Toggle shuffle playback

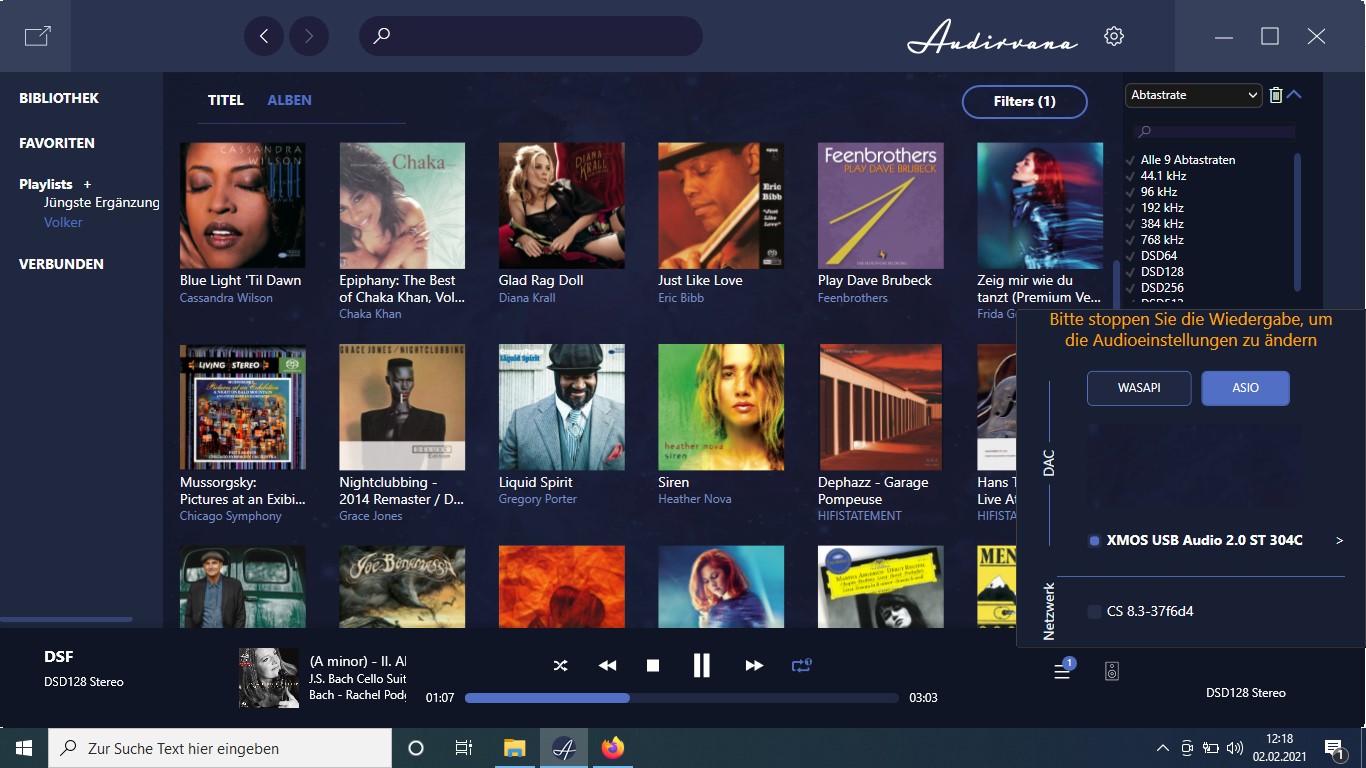pyautogui.click(x=560, y=665)
